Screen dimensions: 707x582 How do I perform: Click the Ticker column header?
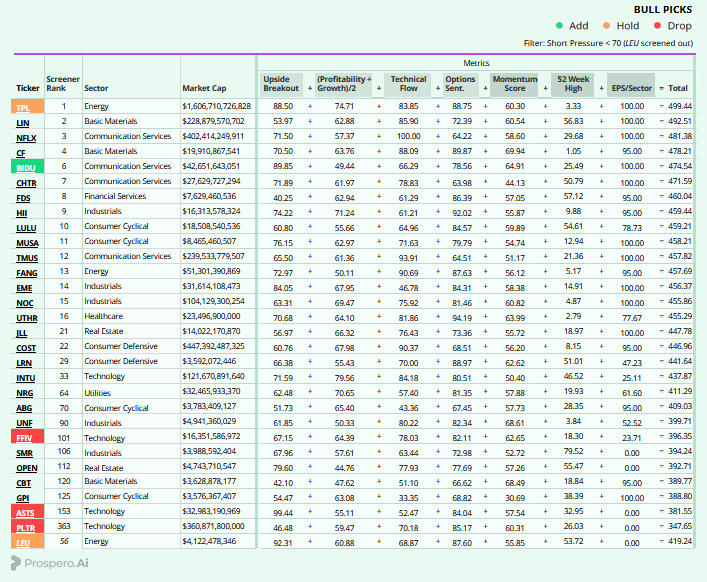[28, 88]
